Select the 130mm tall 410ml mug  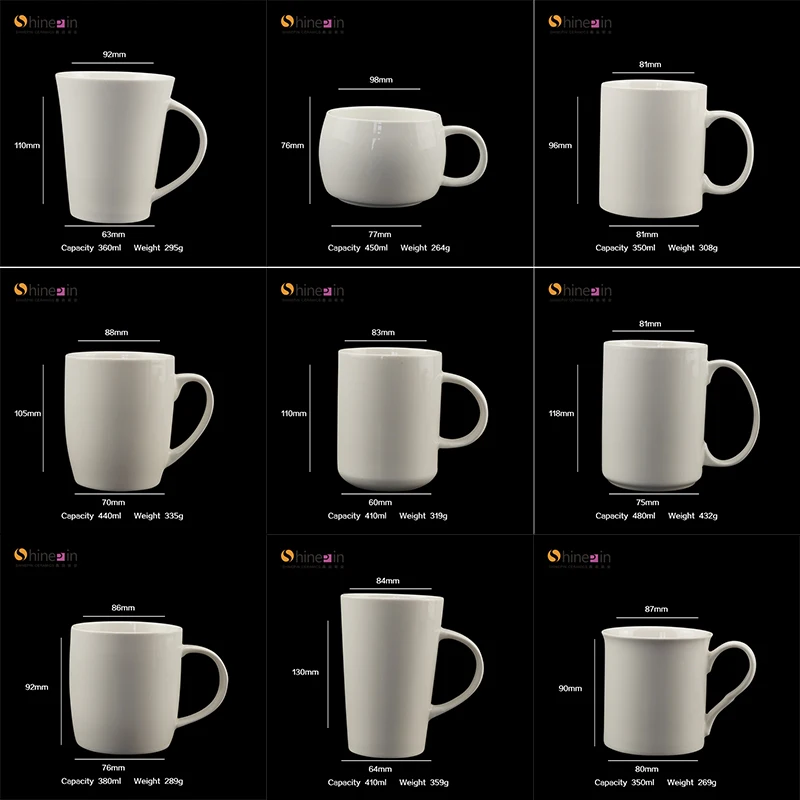(x=411, y=676)
